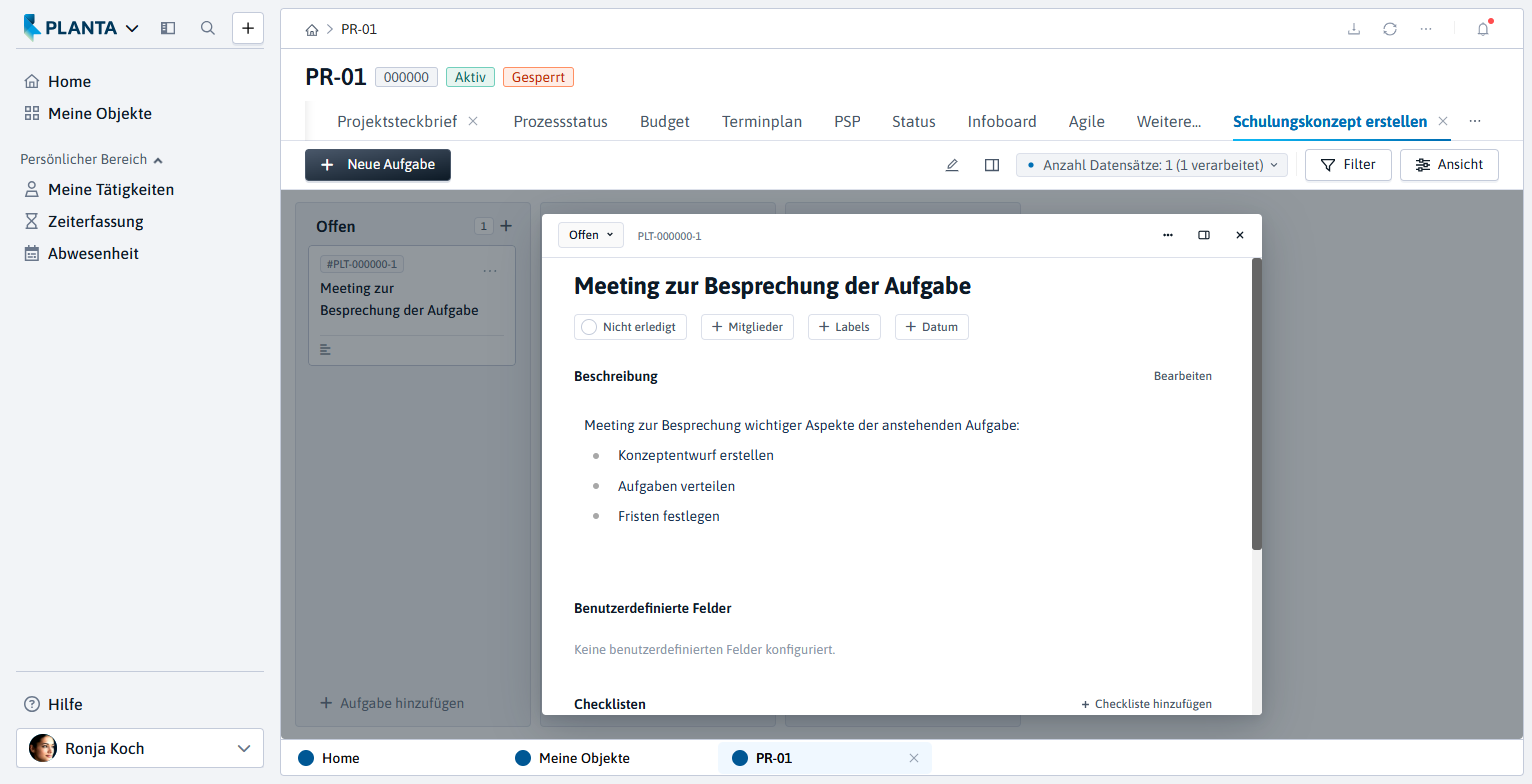Image resolution: width=1532 pixels, height=784 pixels.
Task: Go to the Agile tab
Action: click(x=1087, y=121)
